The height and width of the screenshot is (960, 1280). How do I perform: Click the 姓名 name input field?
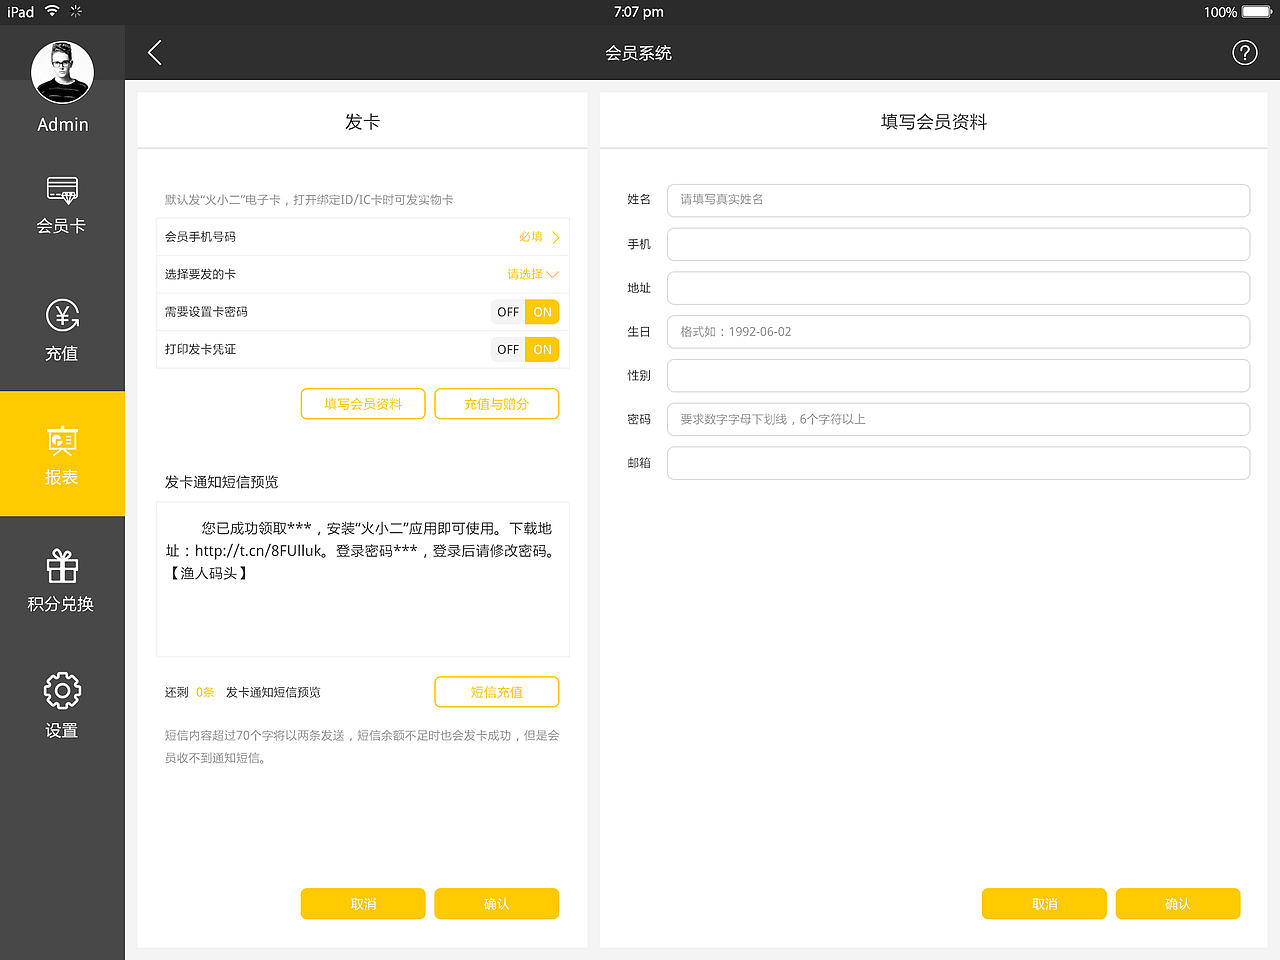click(958, 200)
